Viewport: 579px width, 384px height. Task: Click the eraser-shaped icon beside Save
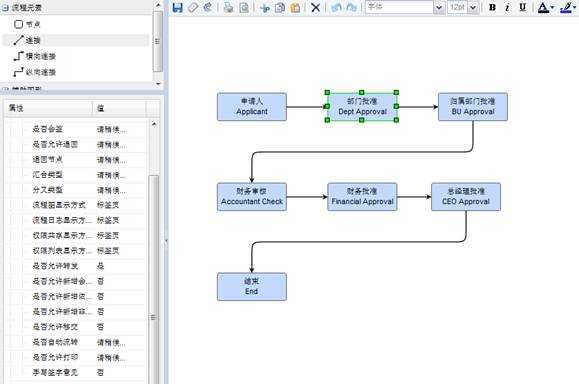coord(193,7)
